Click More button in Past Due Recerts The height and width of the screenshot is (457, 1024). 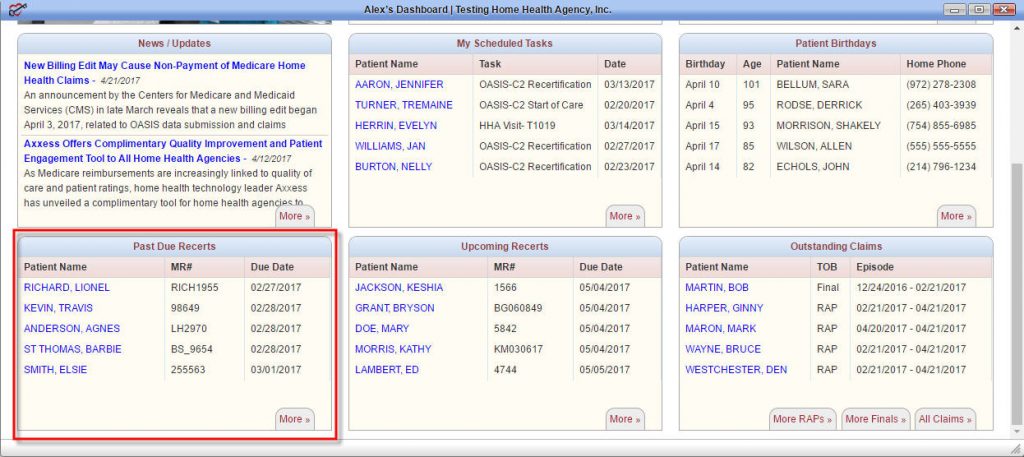point(294,419)
